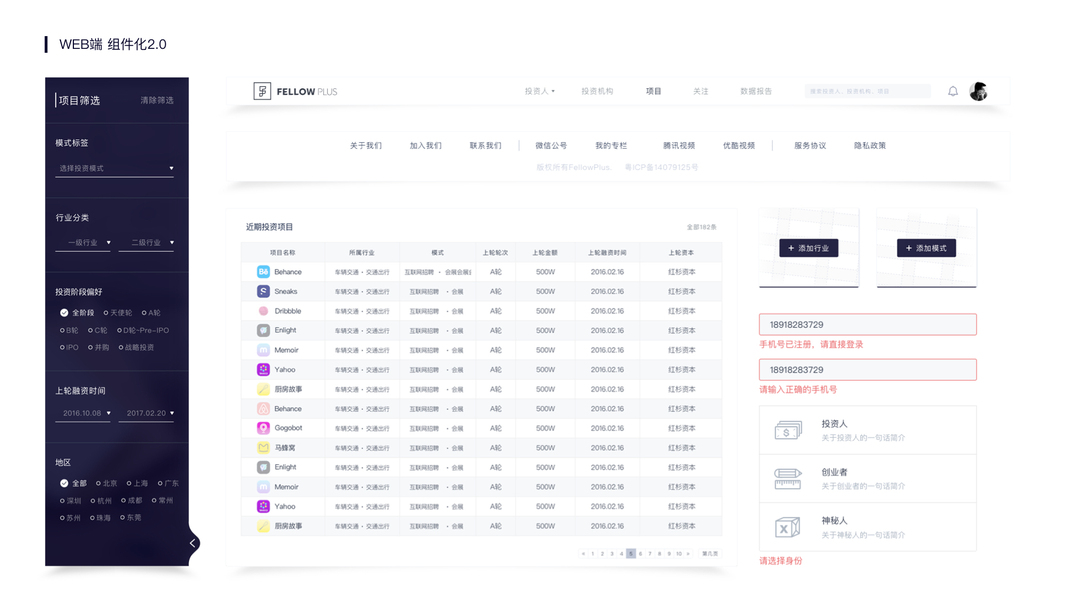1067x600 pixels.
Task: Open the 关注 nav item
Action: click(x=700, y=91)
